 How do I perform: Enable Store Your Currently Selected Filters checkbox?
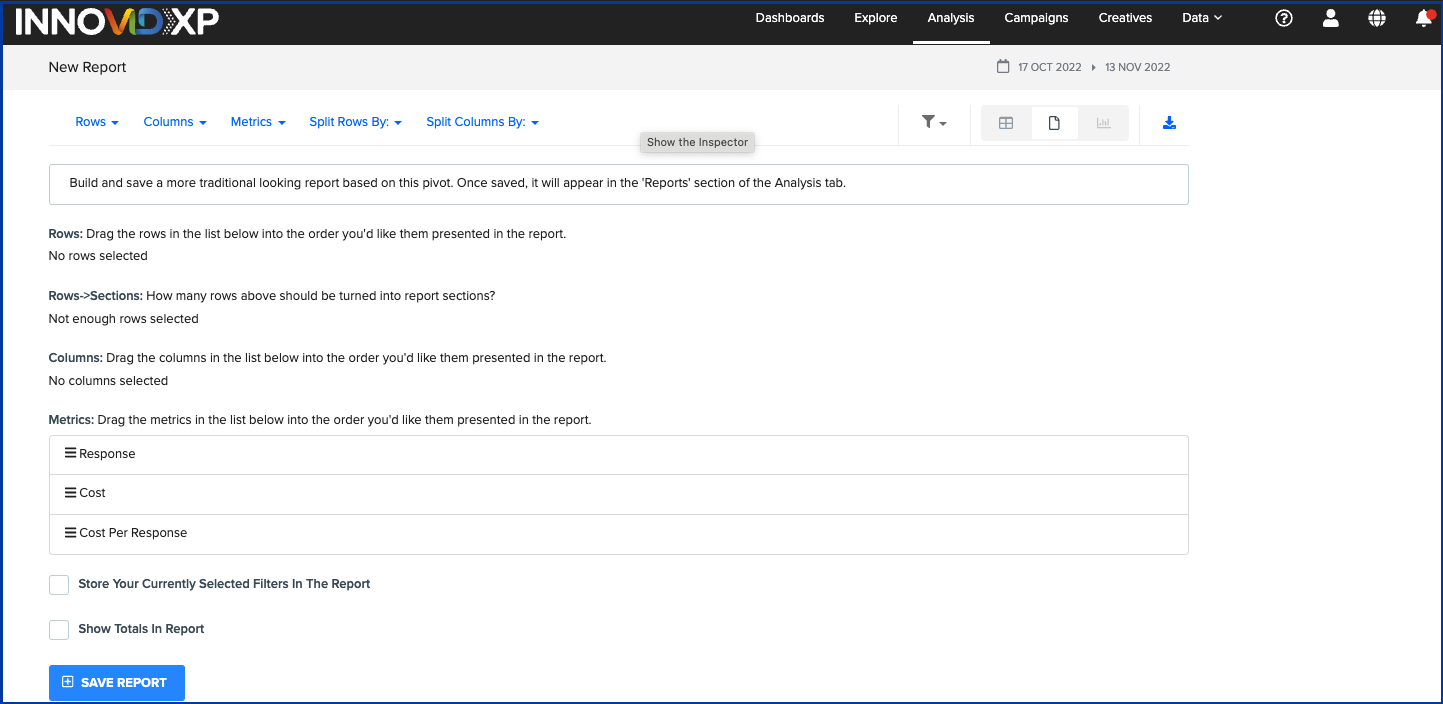[59, 585]
